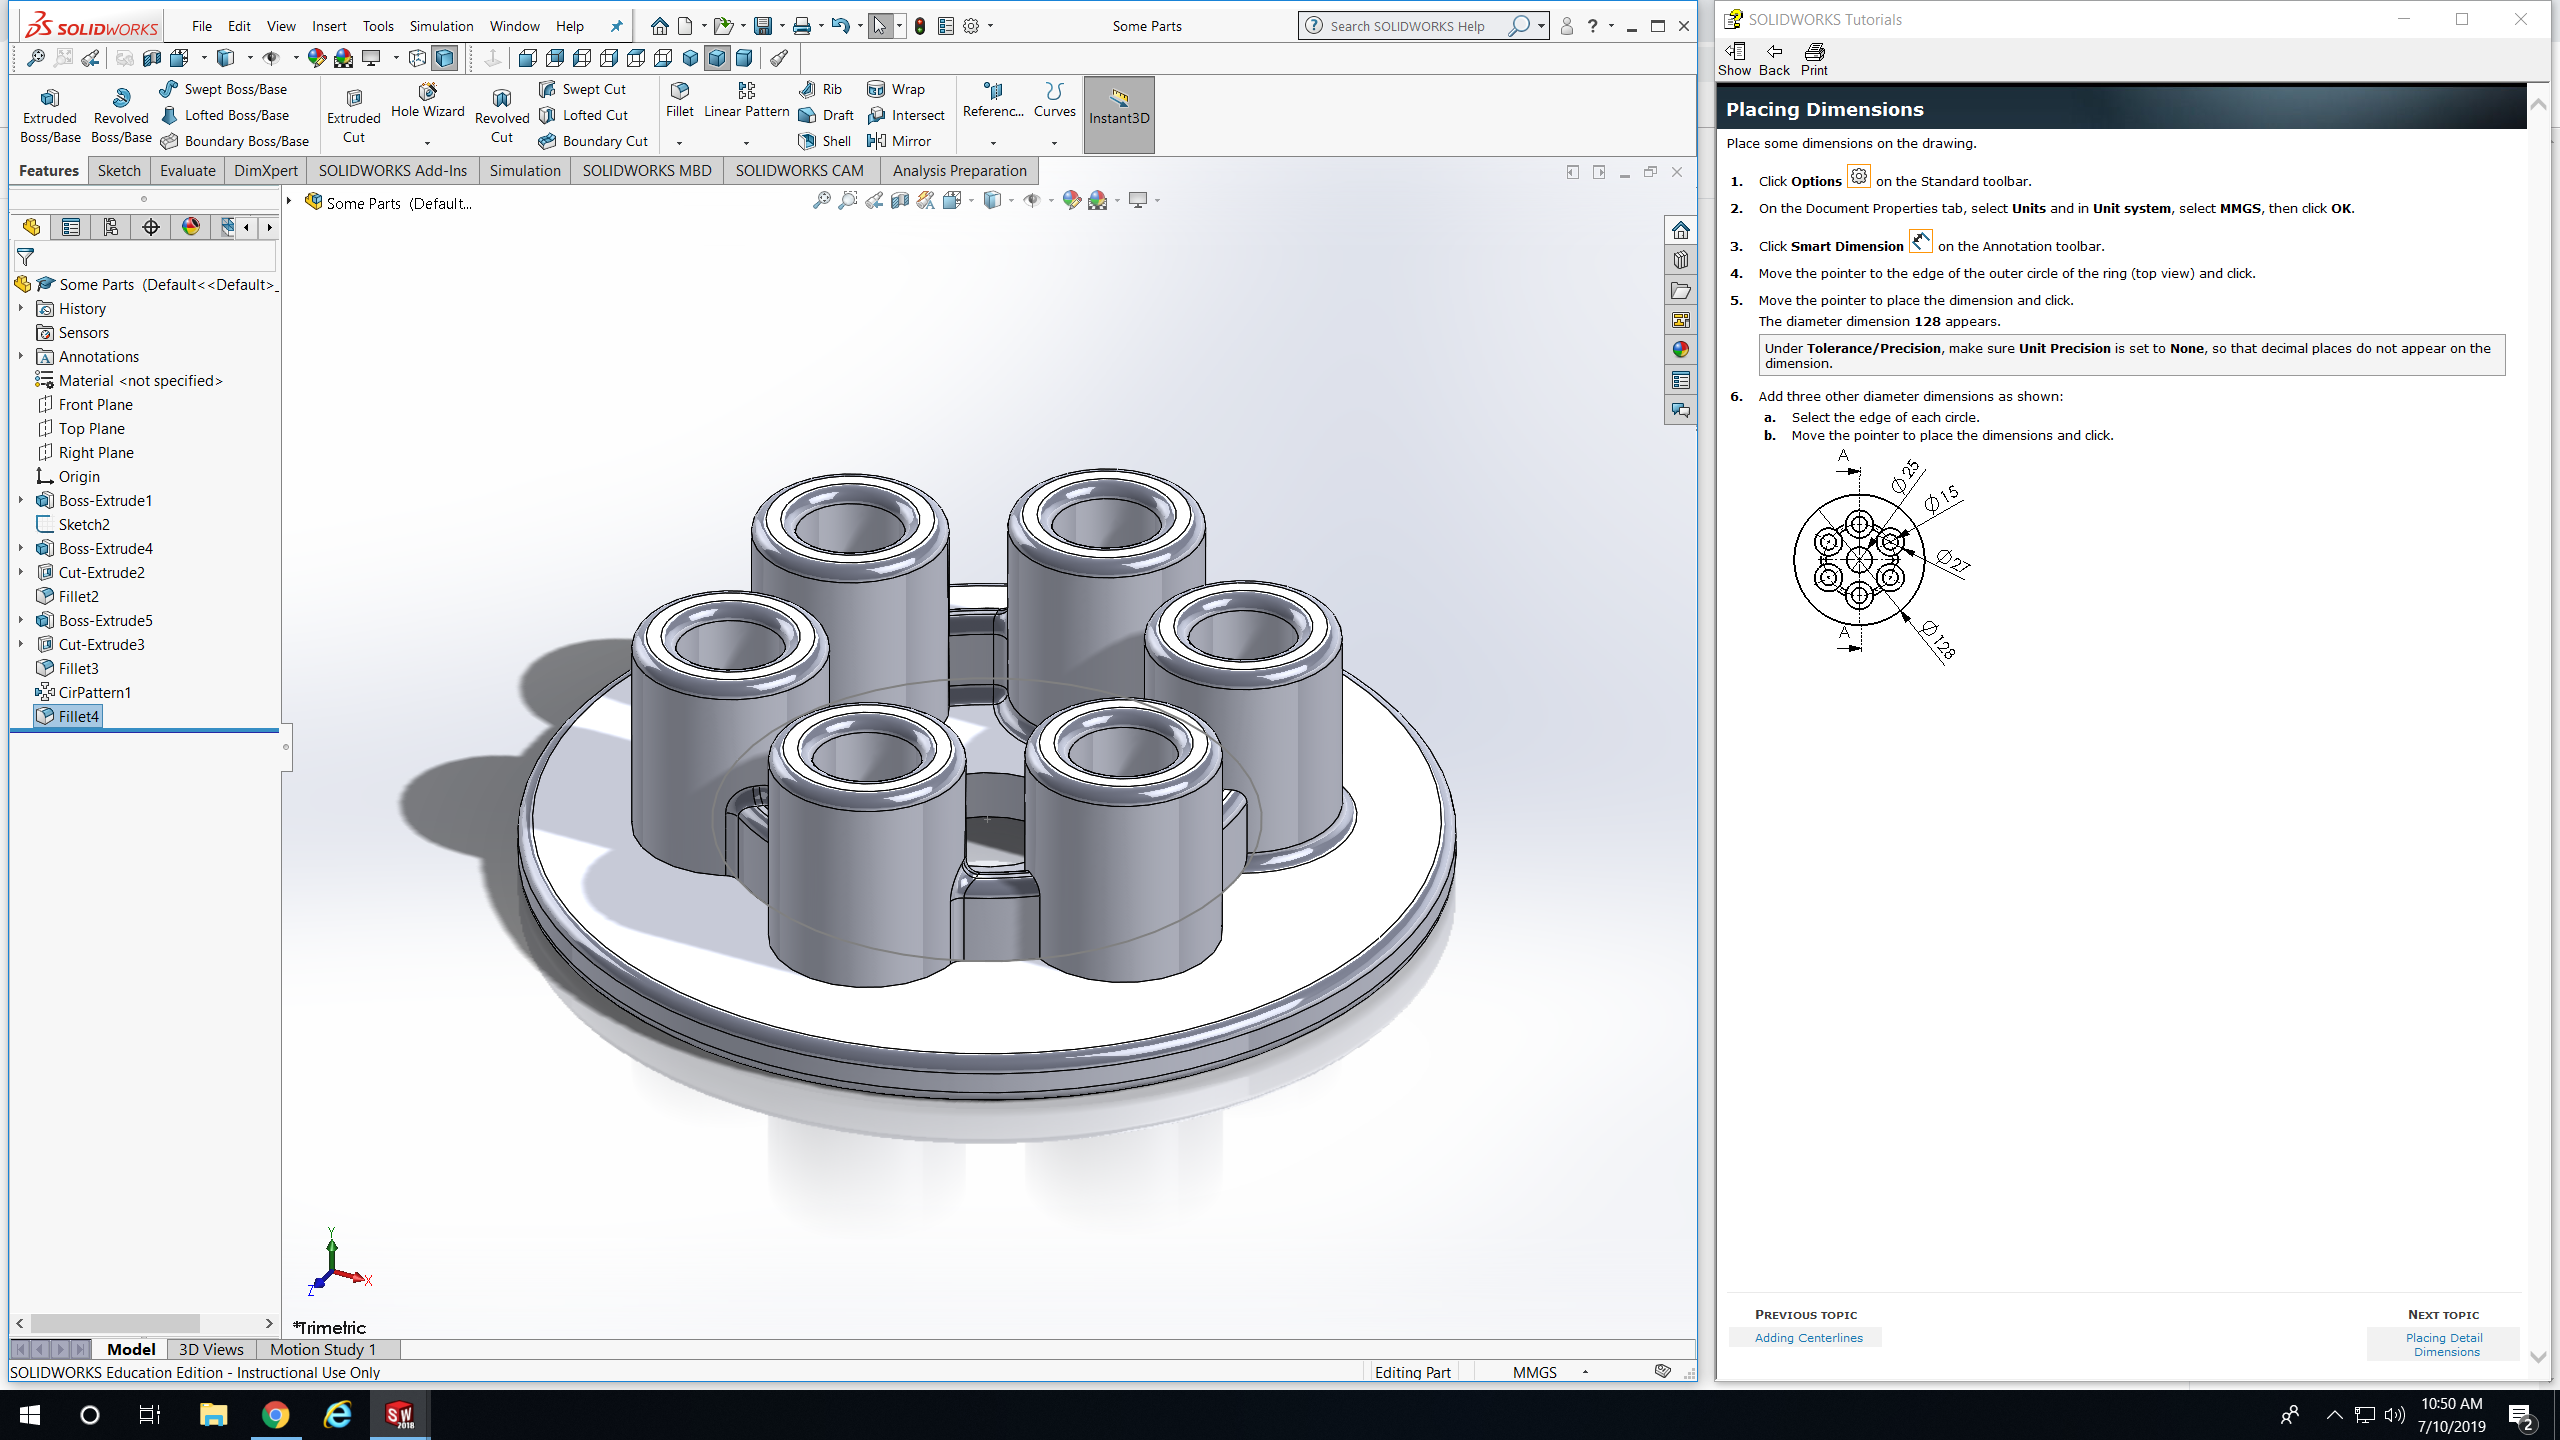The image size is (2560, 1440).
Task: Click the Zoom to Fit icon
Action: (821, 201)
